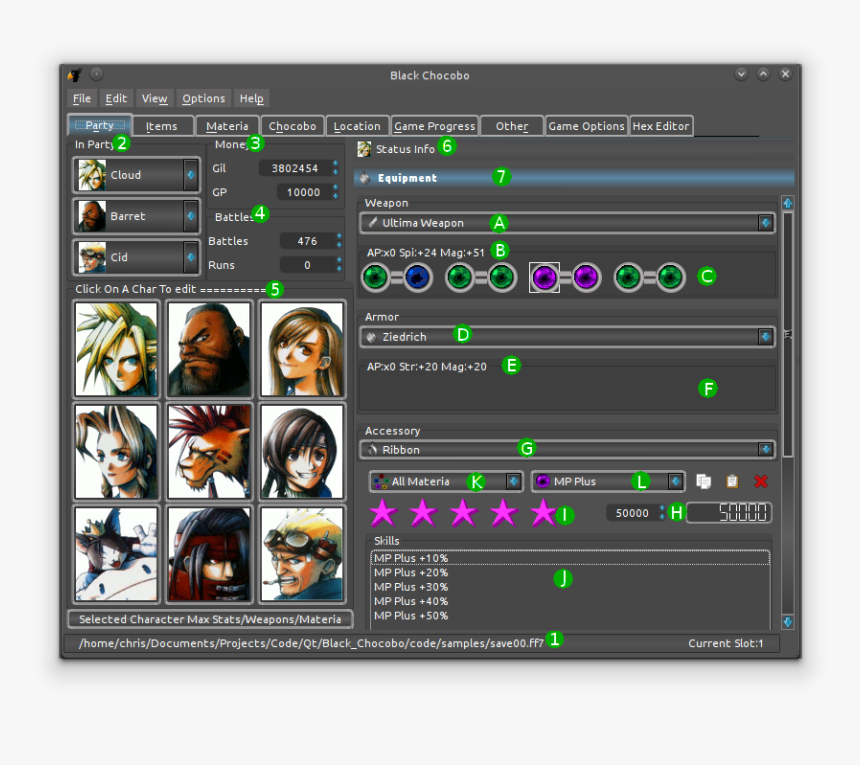The image size is (860, 765).
Task: Select the first green materia slot
Action: pos(376,277)
